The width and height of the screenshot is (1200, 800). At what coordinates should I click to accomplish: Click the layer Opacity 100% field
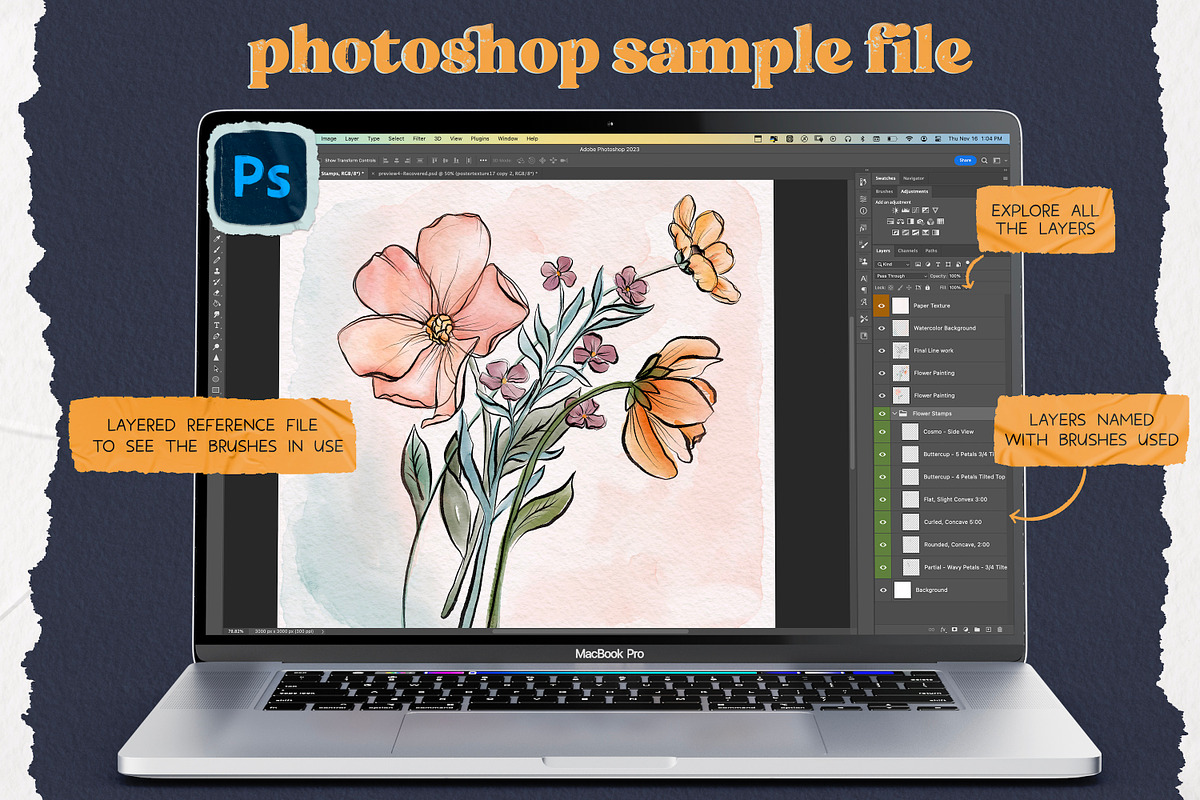[955, 276]
